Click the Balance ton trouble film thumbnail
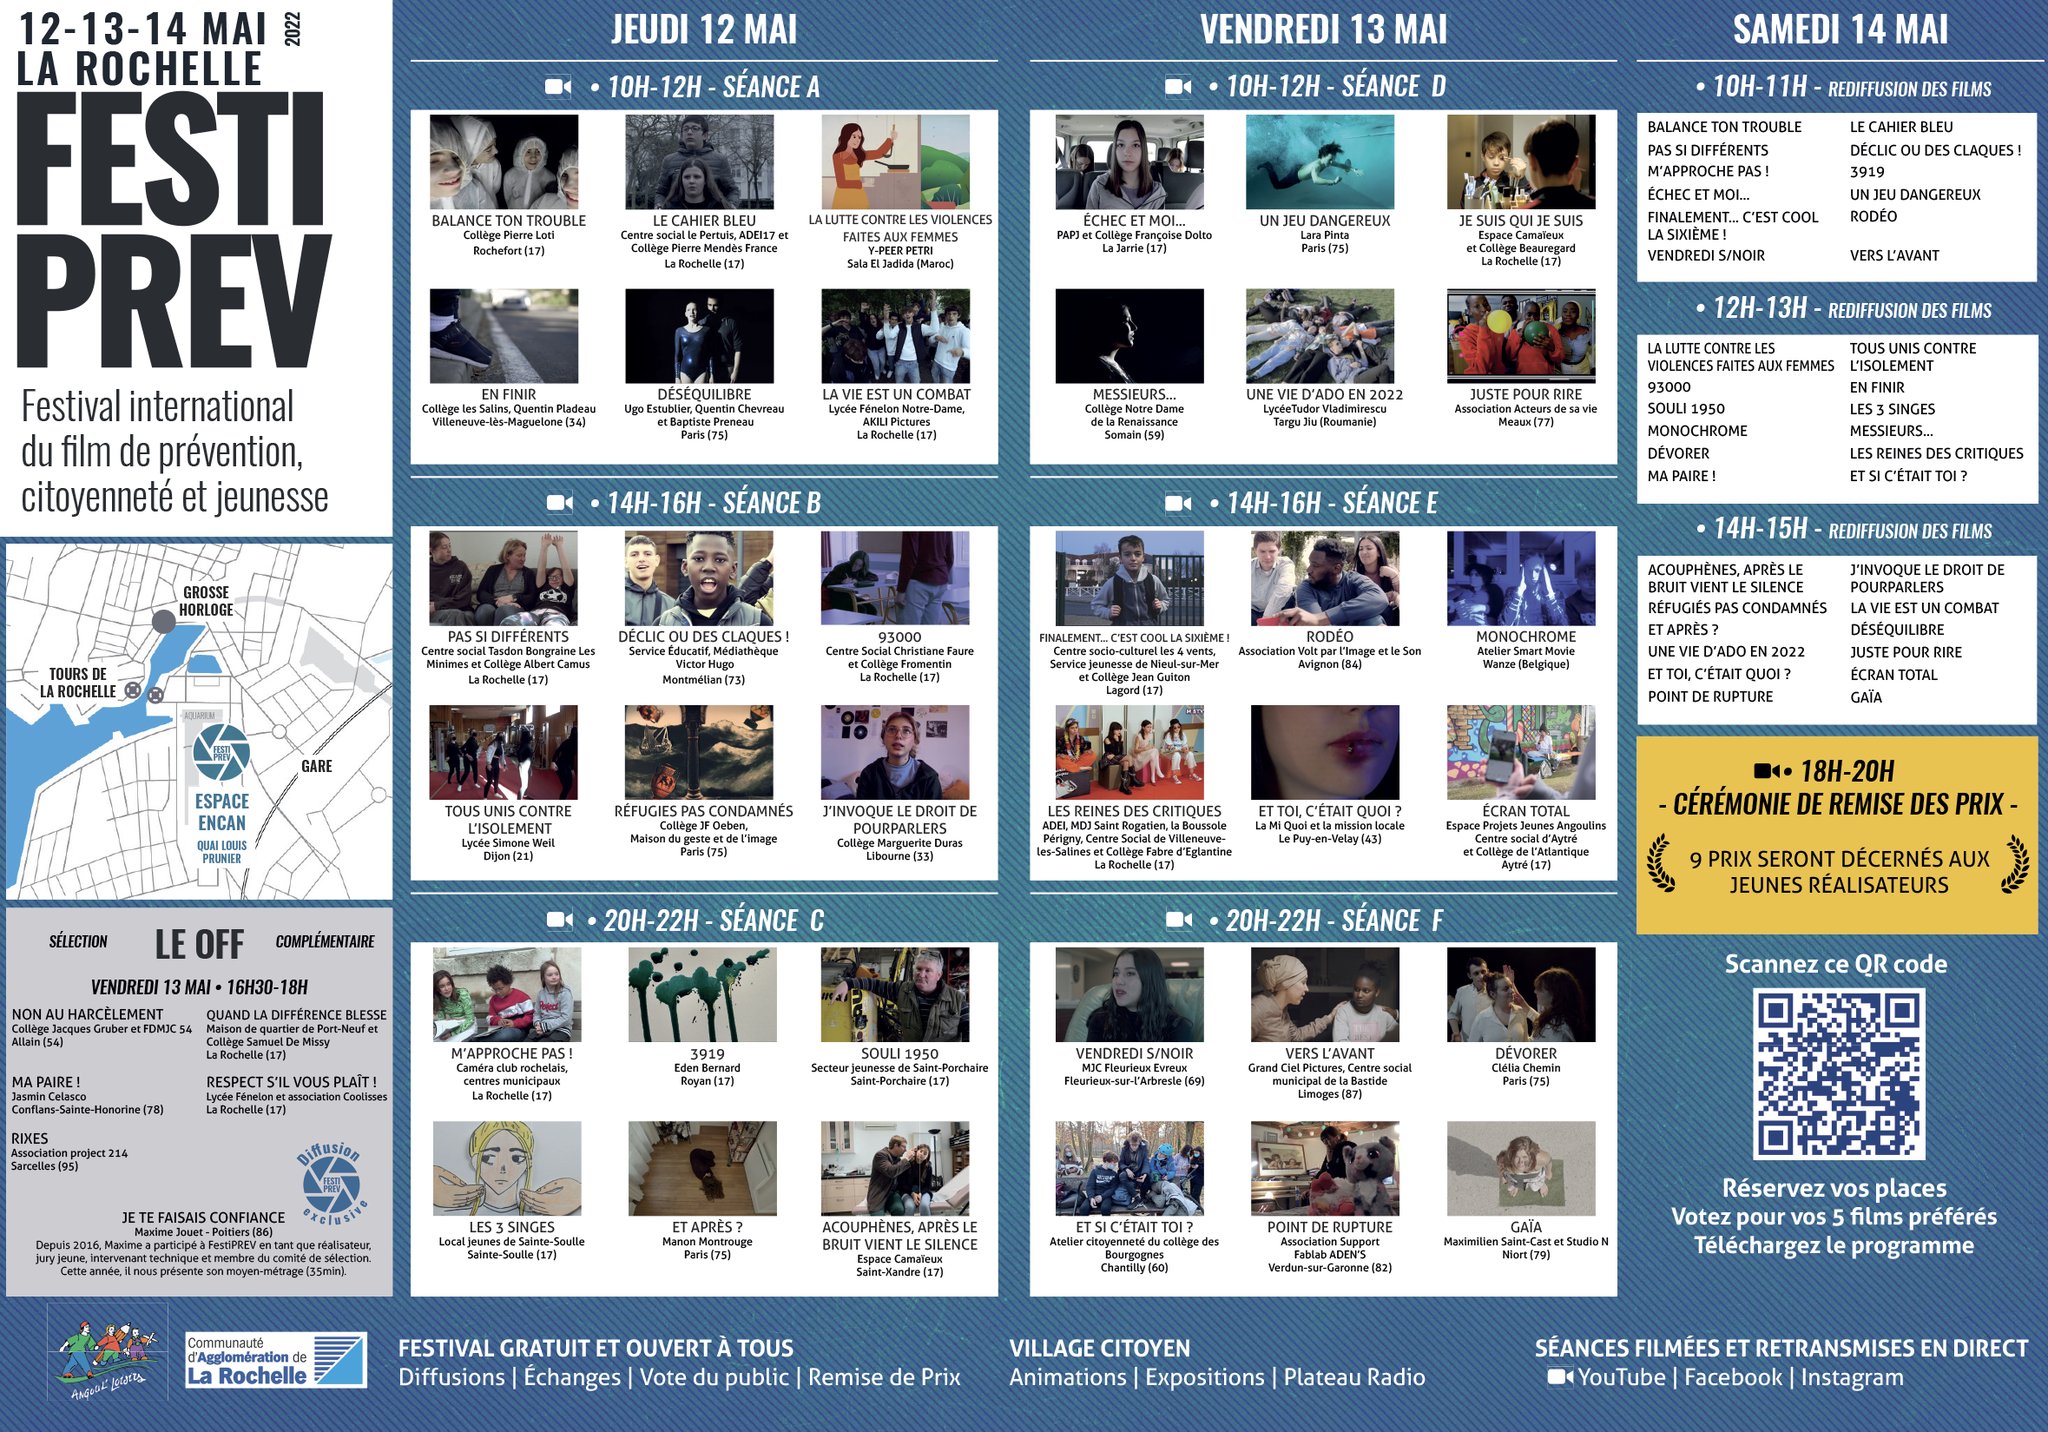Viewport: 2048px width, 1432px height. click(x=503, y=162)
